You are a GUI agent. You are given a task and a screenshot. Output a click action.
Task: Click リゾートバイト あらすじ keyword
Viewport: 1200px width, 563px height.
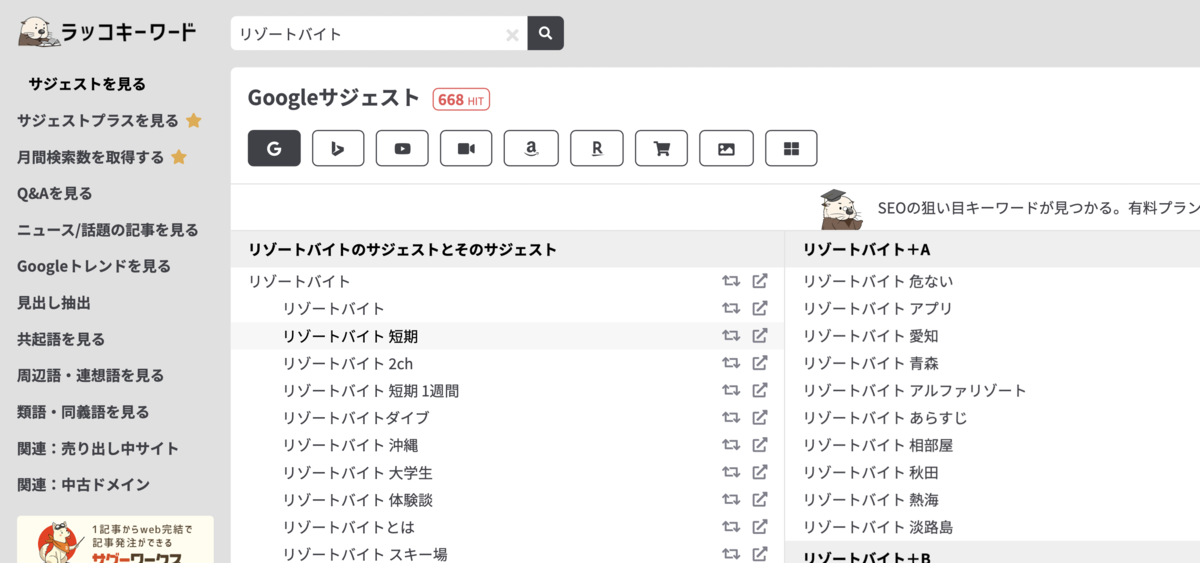885,418
